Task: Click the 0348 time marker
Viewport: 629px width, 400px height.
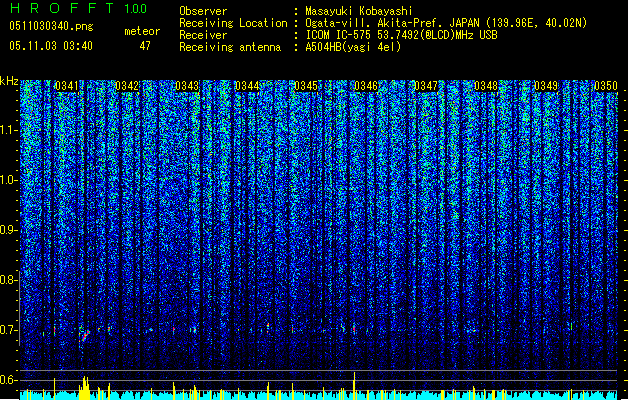Action: (486, 86)
